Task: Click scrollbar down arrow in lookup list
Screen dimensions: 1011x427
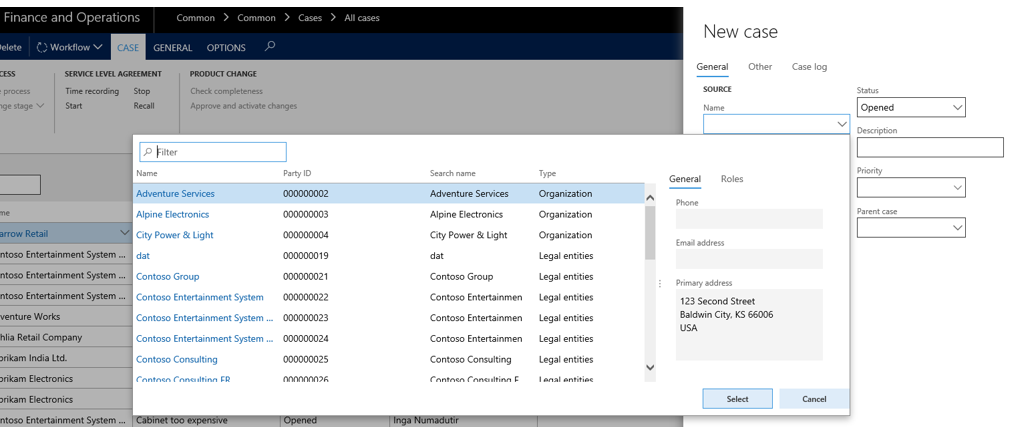Action: click(x=650, y=368)
